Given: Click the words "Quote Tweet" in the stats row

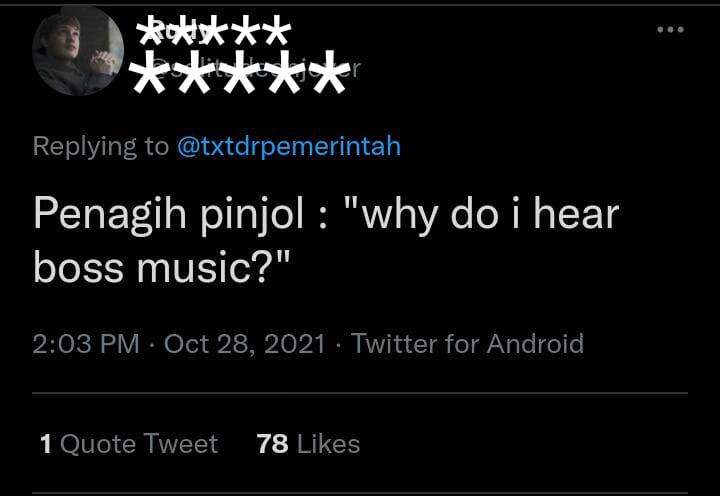Looking at the screenshot, I should pos(139,443).
